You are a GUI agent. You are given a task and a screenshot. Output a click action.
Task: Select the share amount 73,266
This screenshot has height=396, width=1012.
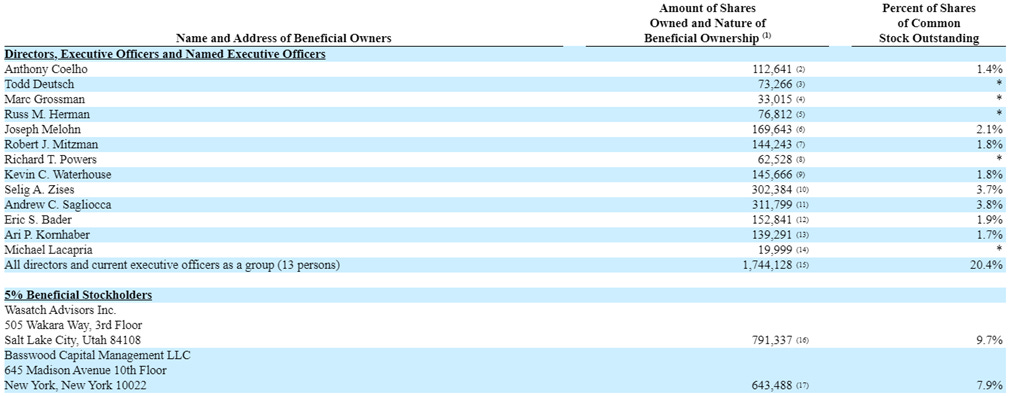[775, 84]
